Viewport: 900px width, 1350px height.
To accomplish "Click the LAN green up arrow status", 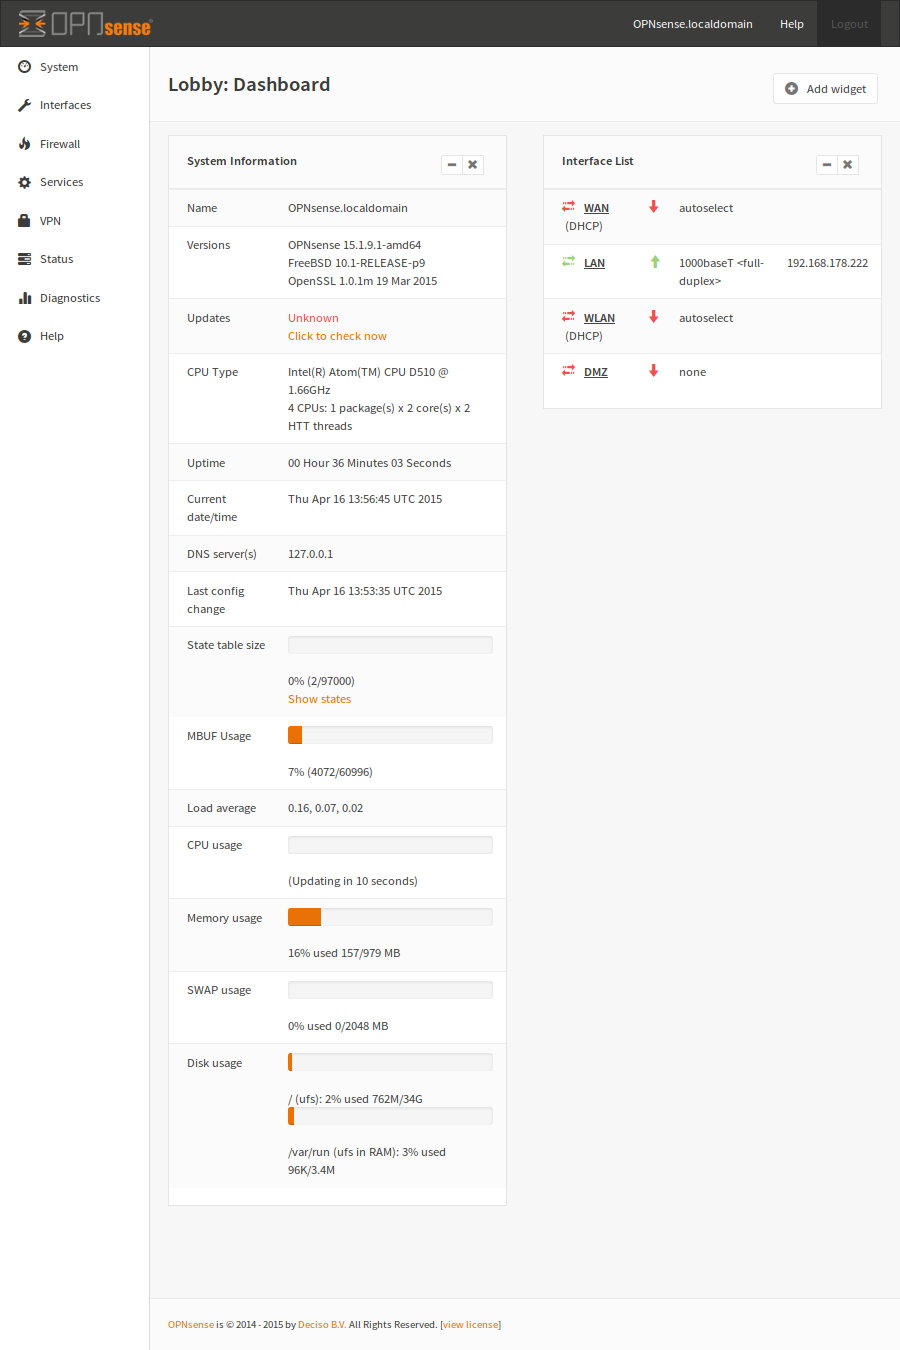I will [655, 262].
